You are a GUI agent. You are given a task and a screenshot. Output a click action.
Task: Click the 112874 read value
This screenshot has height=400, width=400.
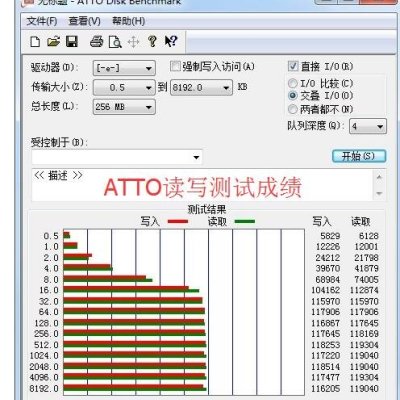pos(364,290)
